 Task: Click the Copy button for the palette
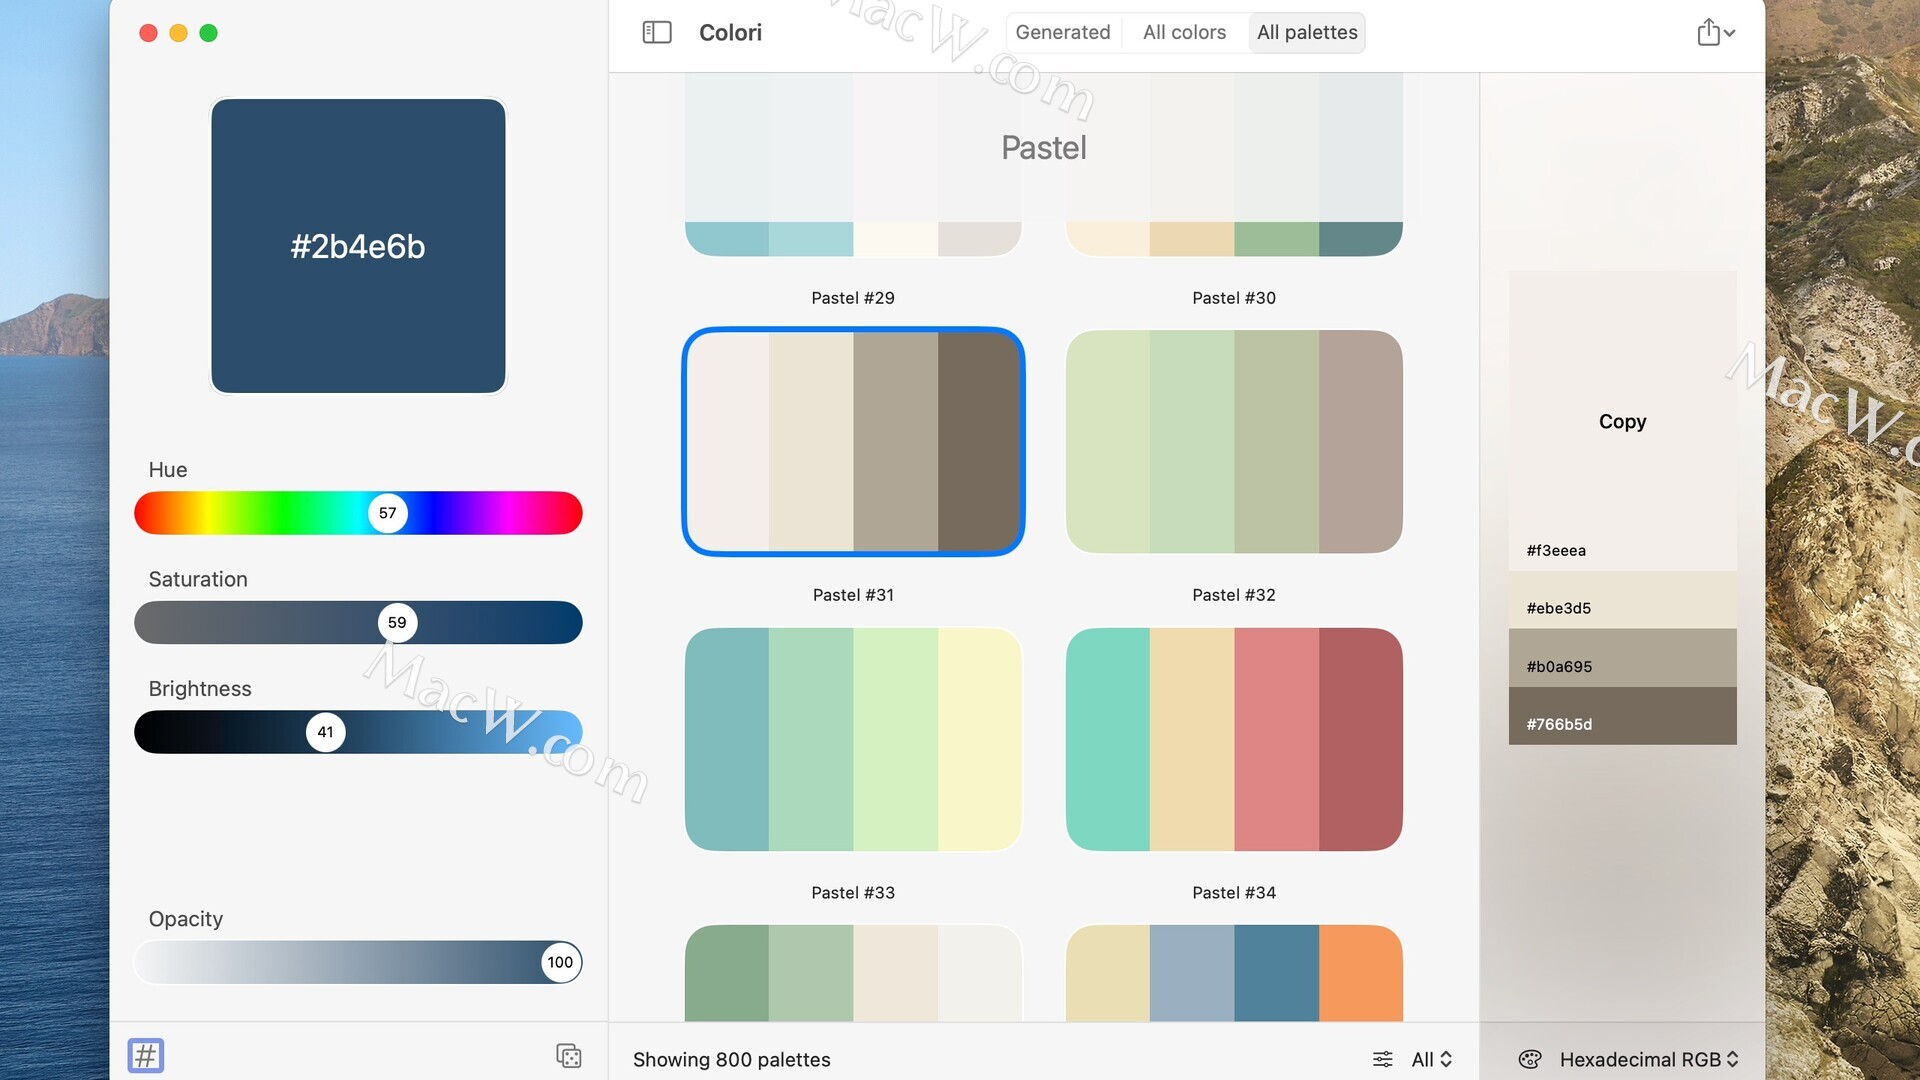1622,421
